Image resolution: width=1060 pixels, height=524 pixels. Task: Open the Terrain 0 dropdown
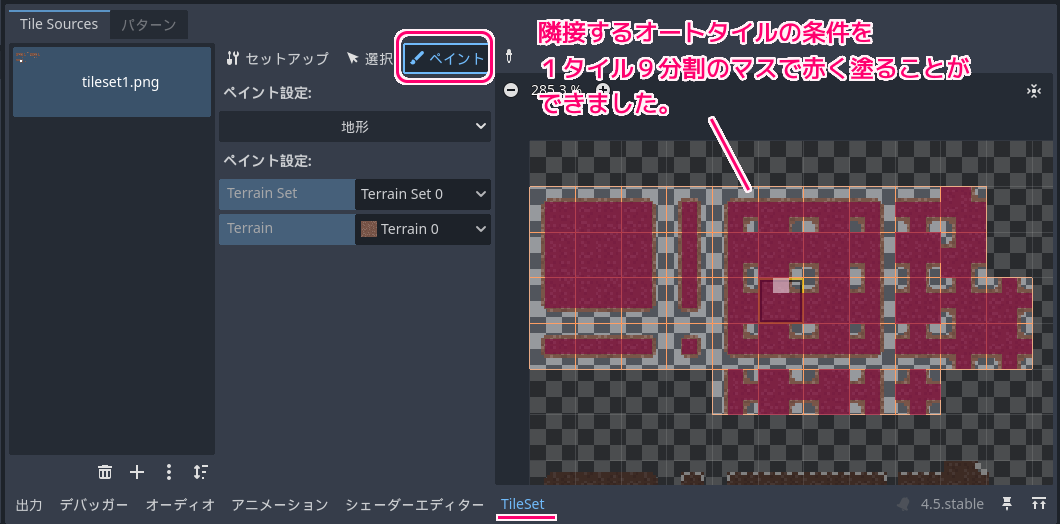point(422,229)
